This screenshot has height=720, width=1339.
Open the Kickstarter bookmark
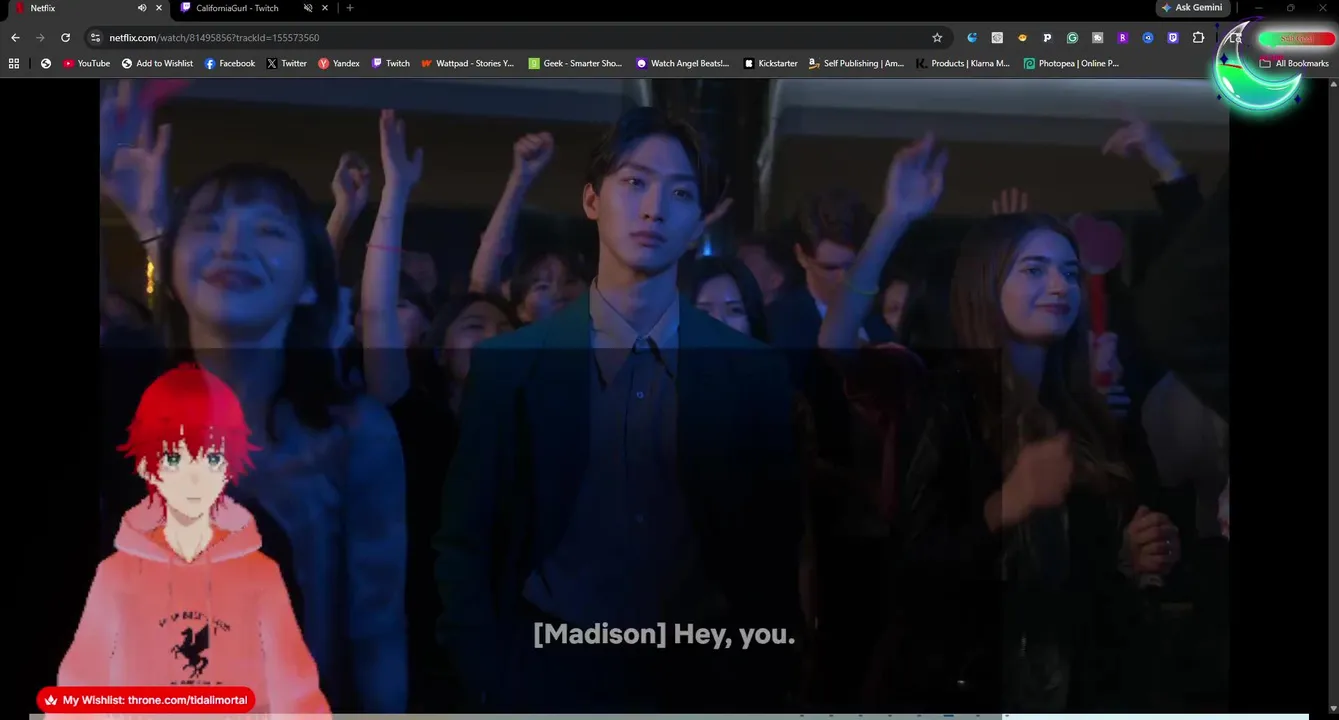click(x=770, y=63)
